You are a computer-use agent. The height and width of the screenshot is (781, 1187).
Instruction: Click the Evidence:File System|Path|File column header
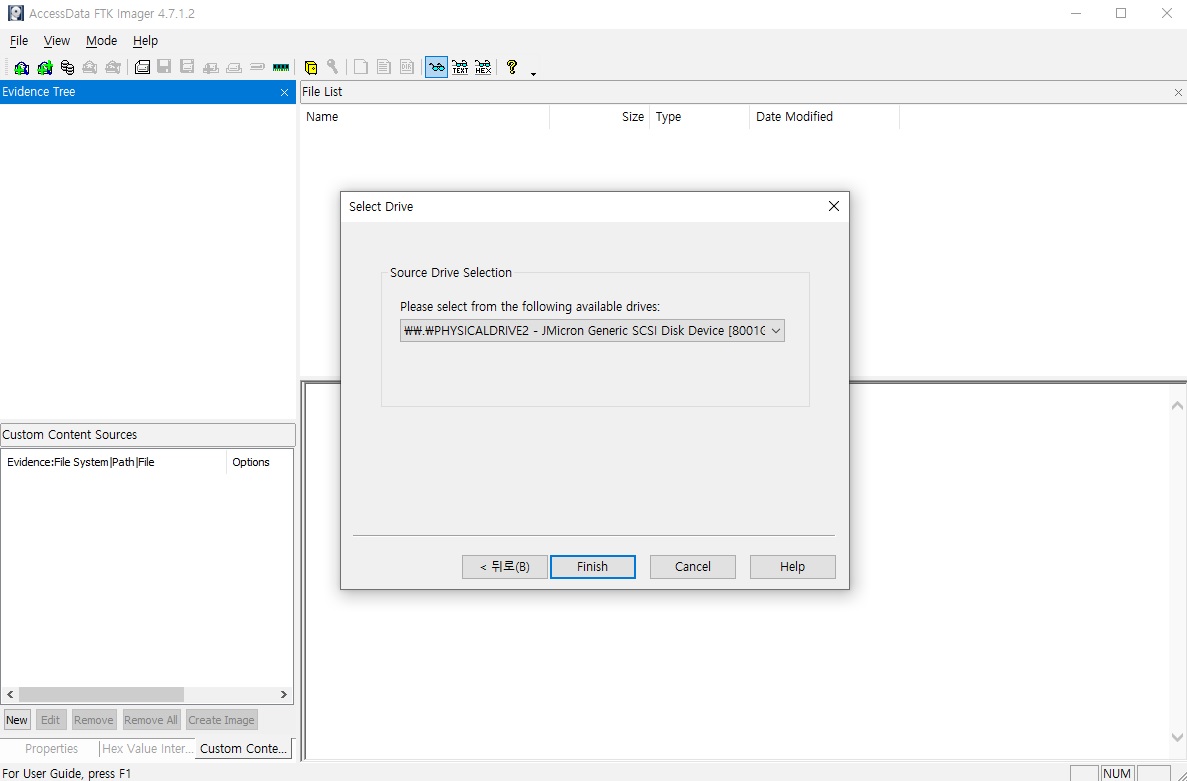click(114, 462)
